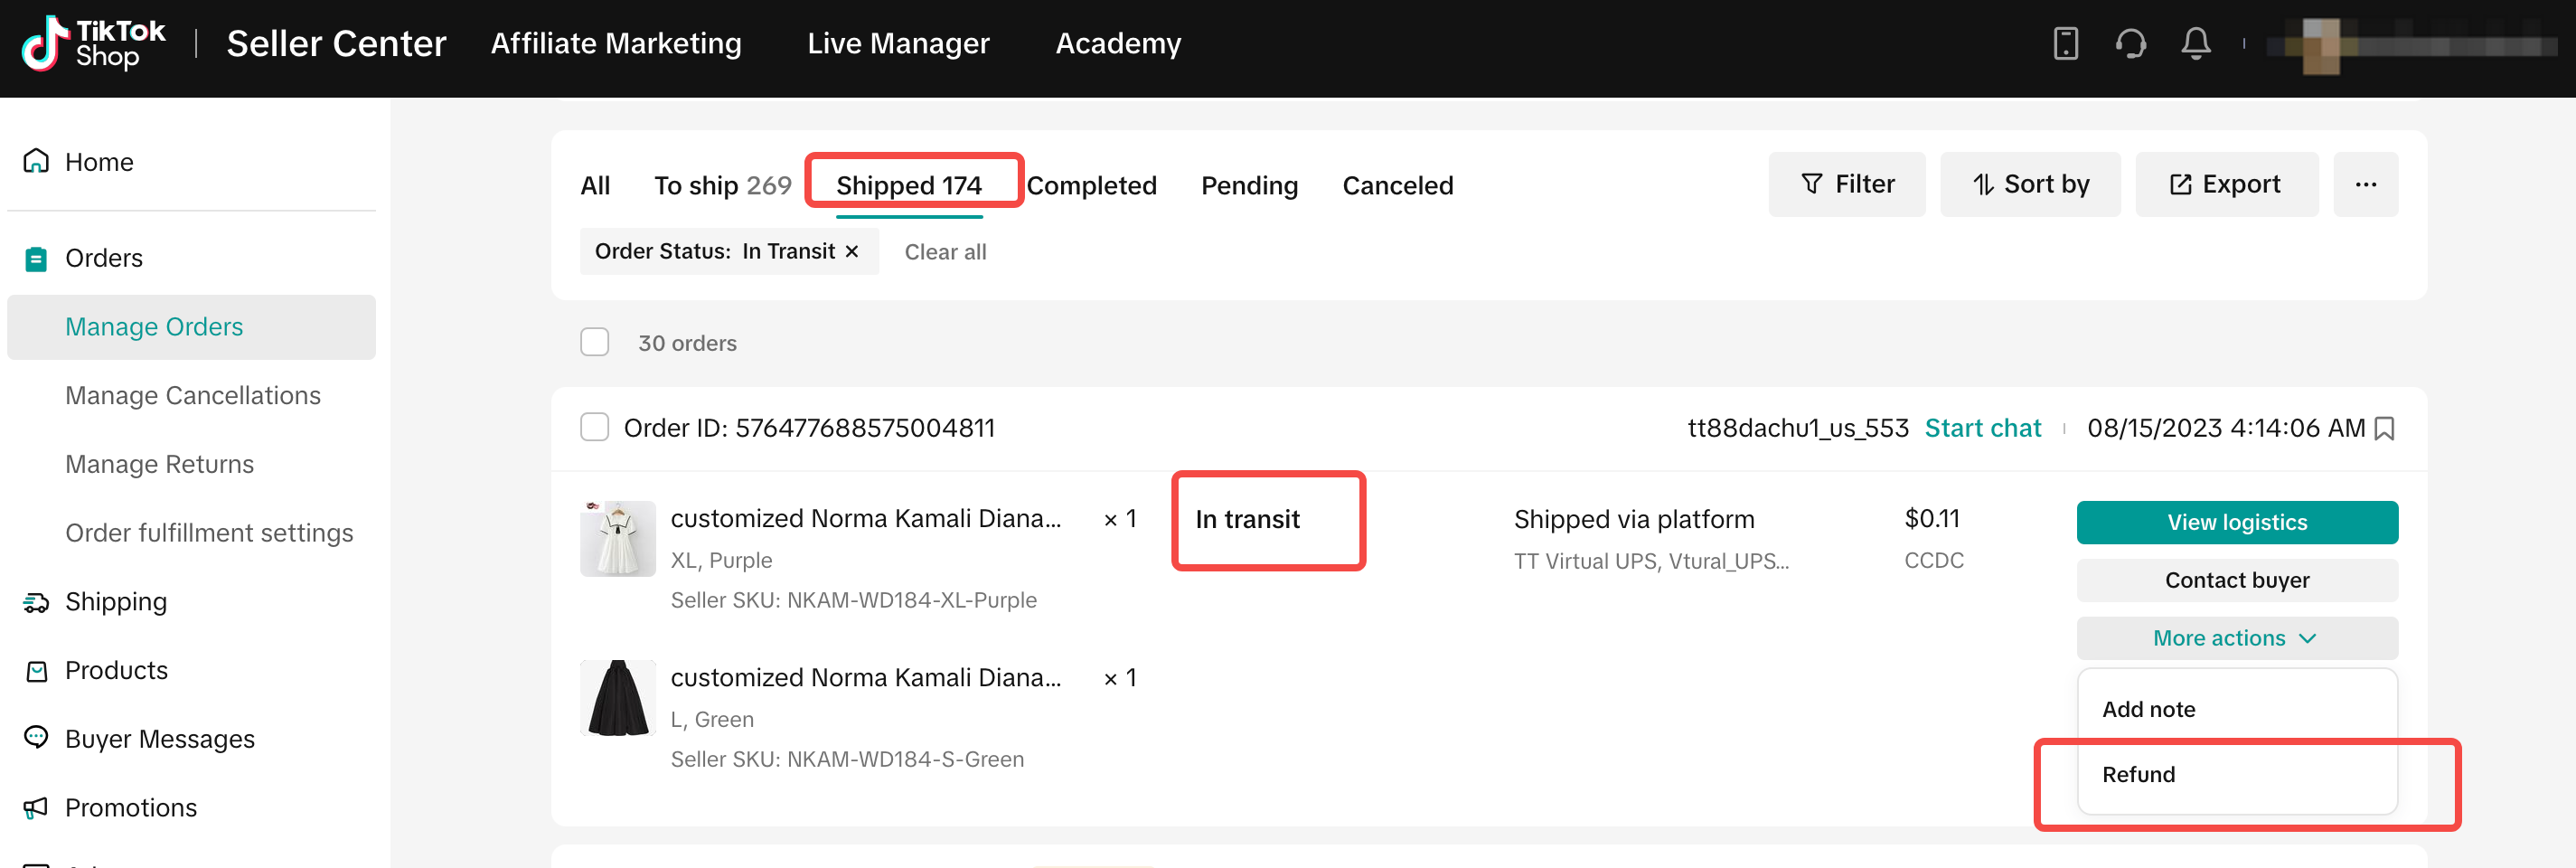
Task: Click the View logistics button
Action: point(2236,523)
